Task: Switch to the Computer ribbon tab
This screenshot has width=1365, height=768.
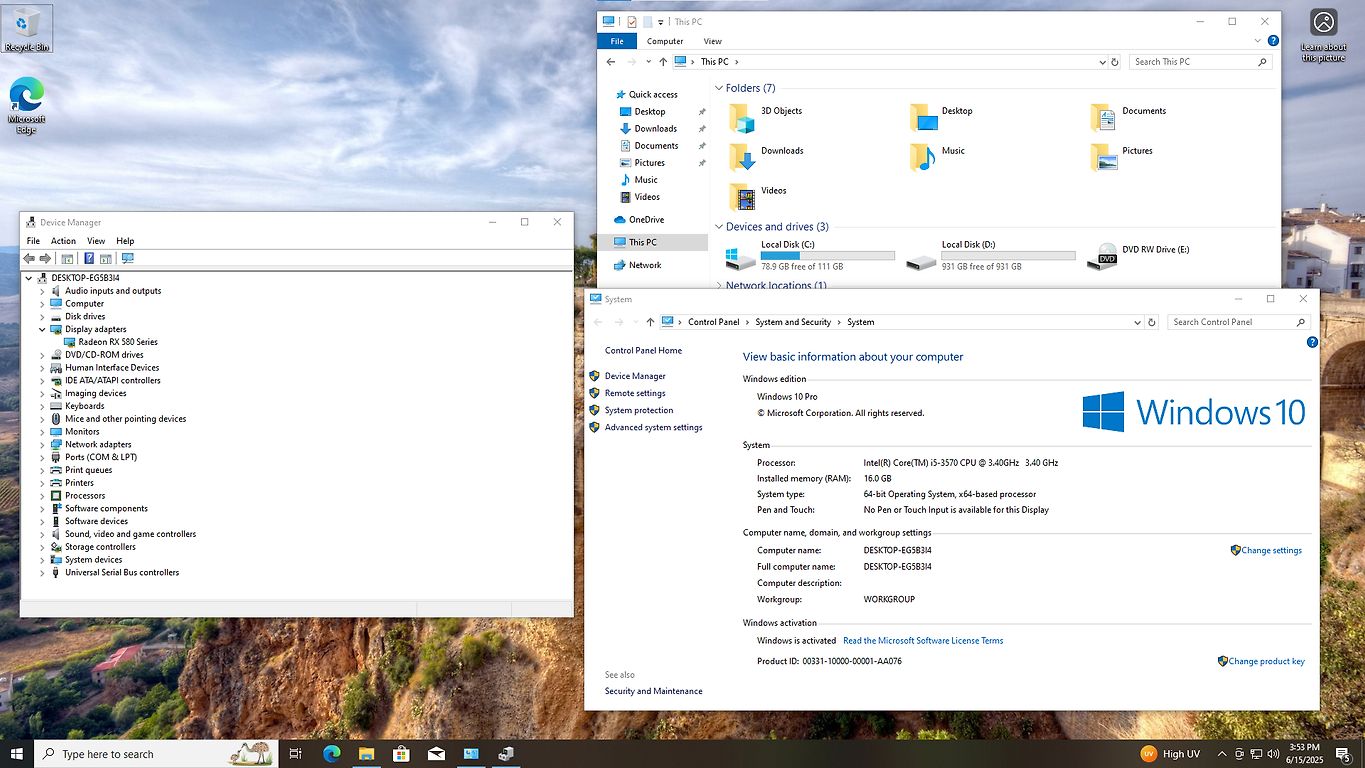Action: click(665, 41)
